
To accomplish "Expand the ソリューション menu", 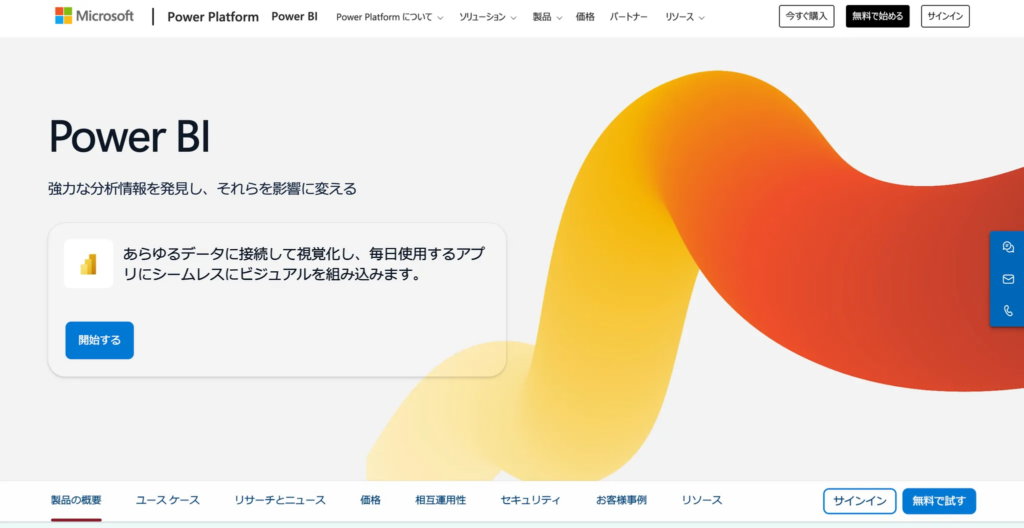I will click(487, 17).
